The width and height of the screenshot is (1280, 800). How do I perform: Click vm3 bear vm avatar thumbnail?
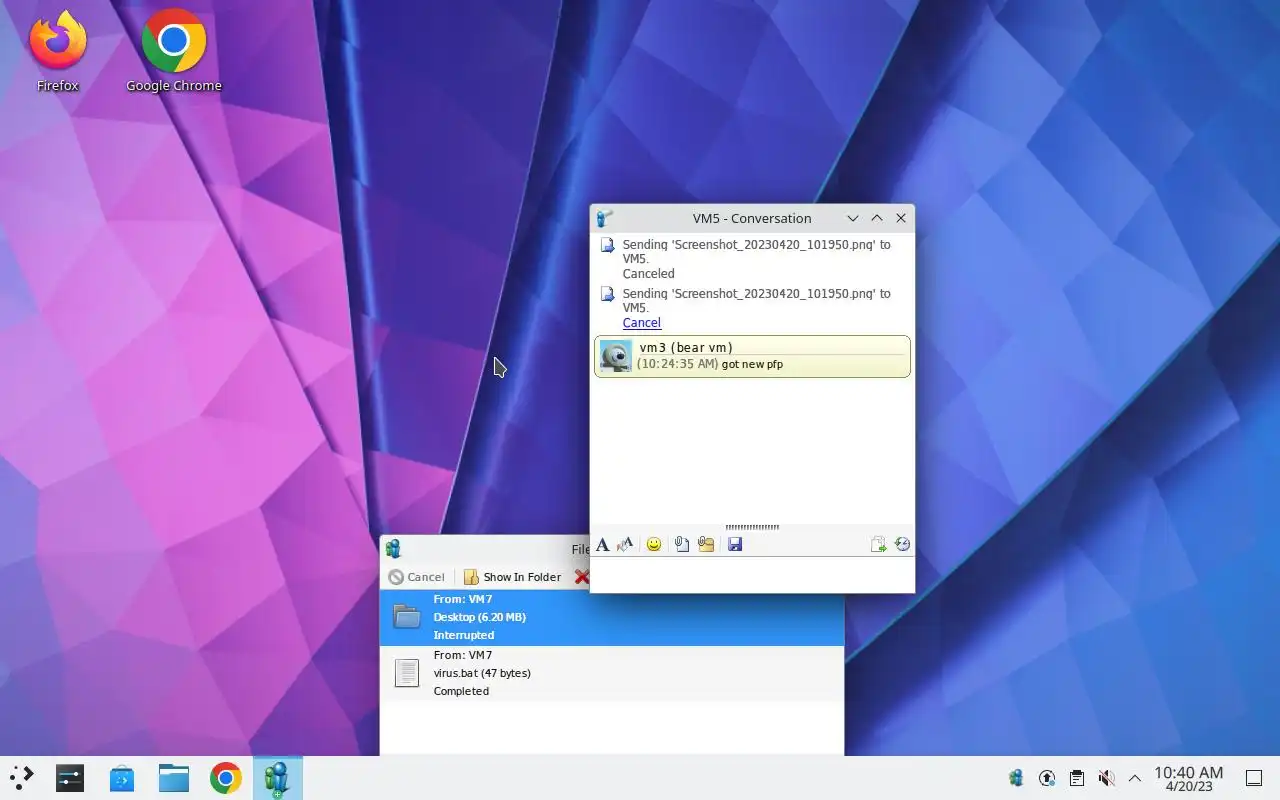click(x=615, y=356)
